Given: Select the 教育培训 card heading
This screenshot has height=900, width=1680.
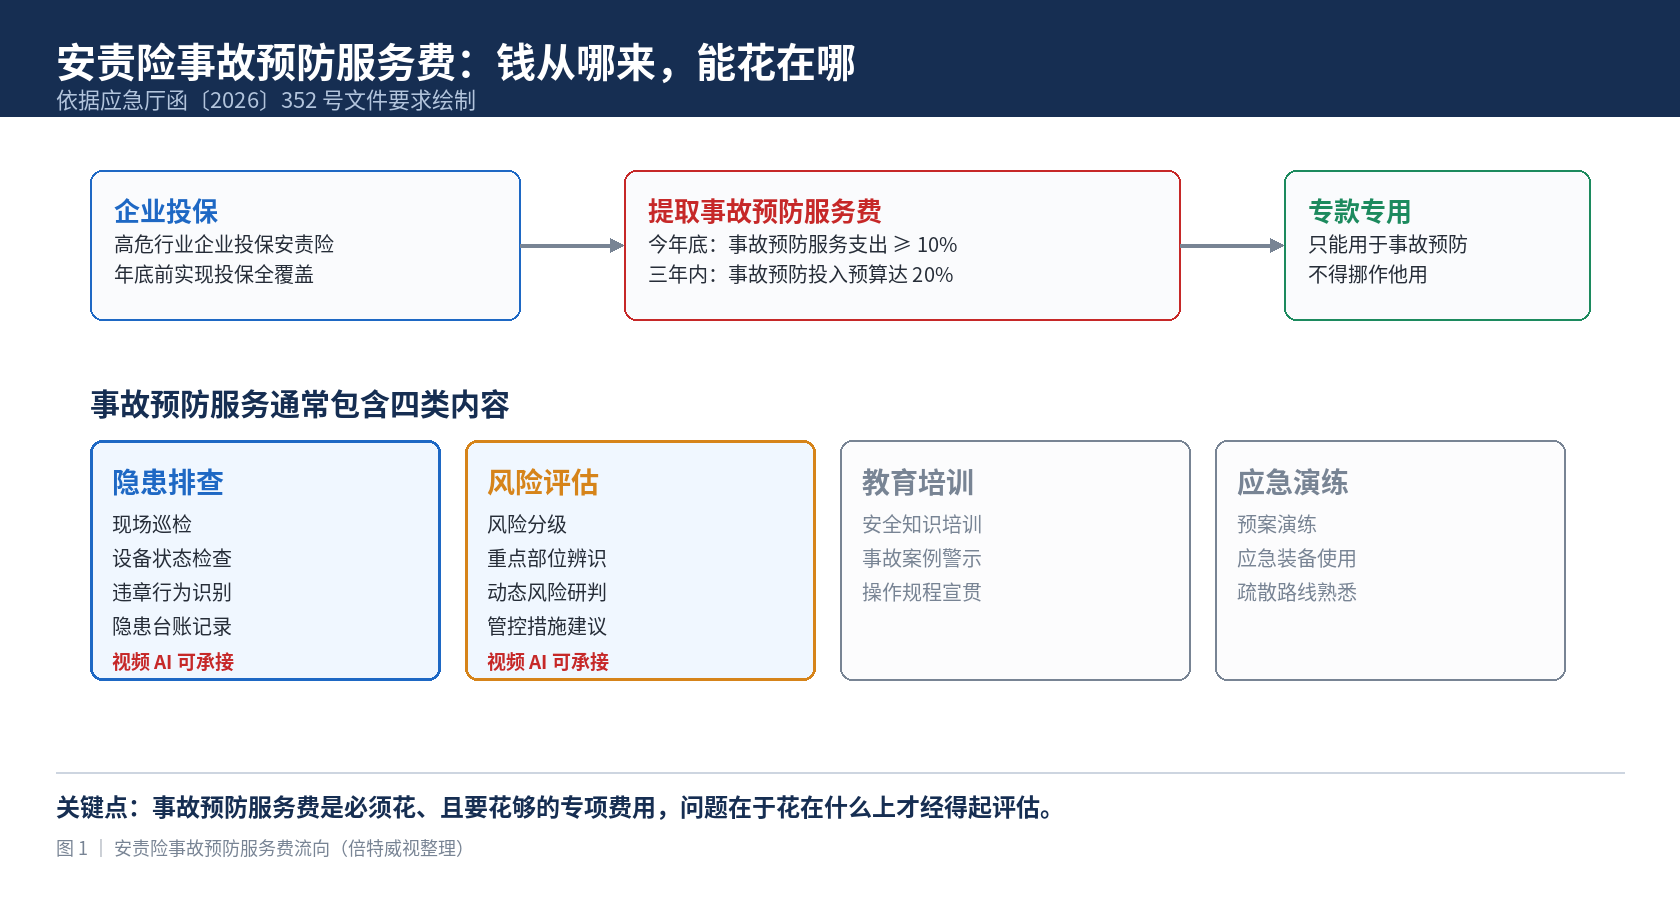Looking at the screenshot, I should tap(918, 482).
